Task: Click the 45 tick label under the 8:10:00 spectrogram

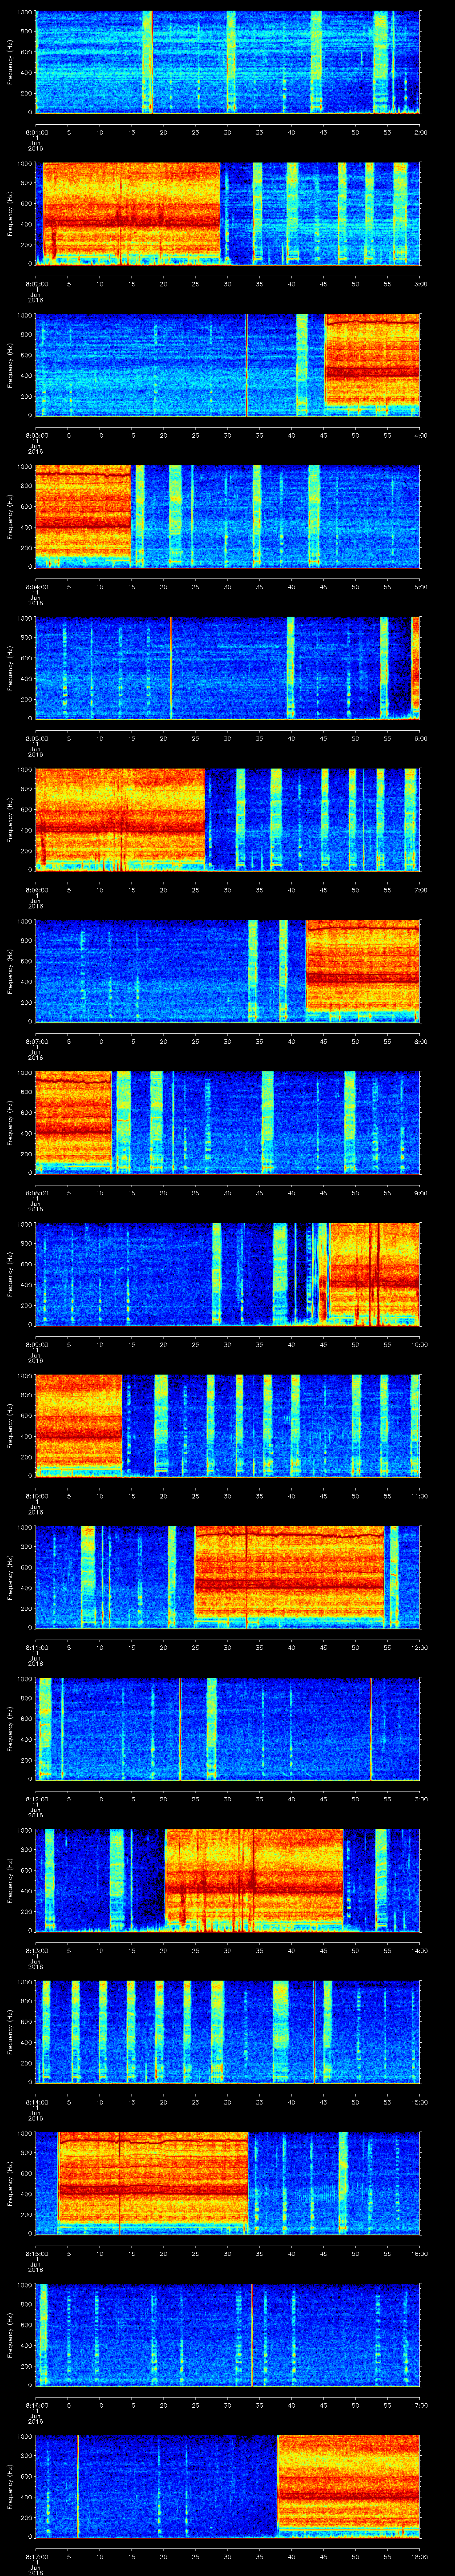Action: [x=324, y=1496]
